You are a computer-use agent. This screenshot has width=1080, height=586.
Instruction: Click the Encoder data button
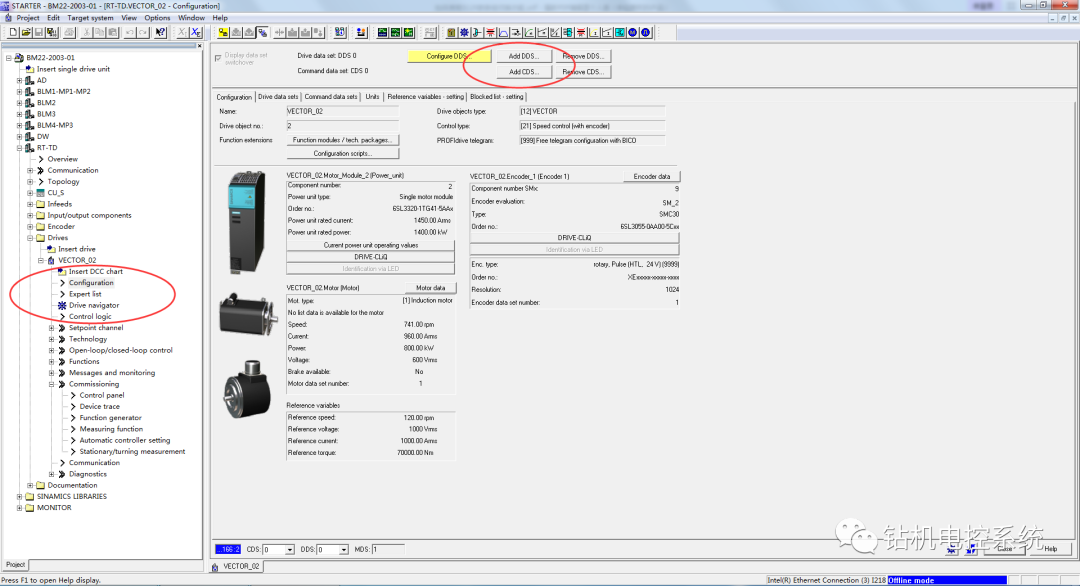pos(652,176)
